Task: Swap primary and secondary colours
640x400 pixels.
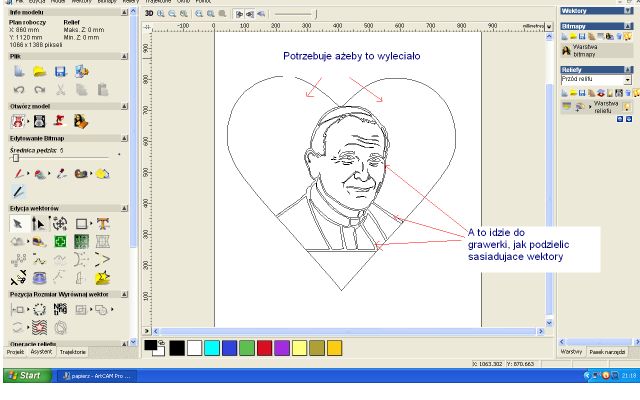Action: tap(162, 342)
